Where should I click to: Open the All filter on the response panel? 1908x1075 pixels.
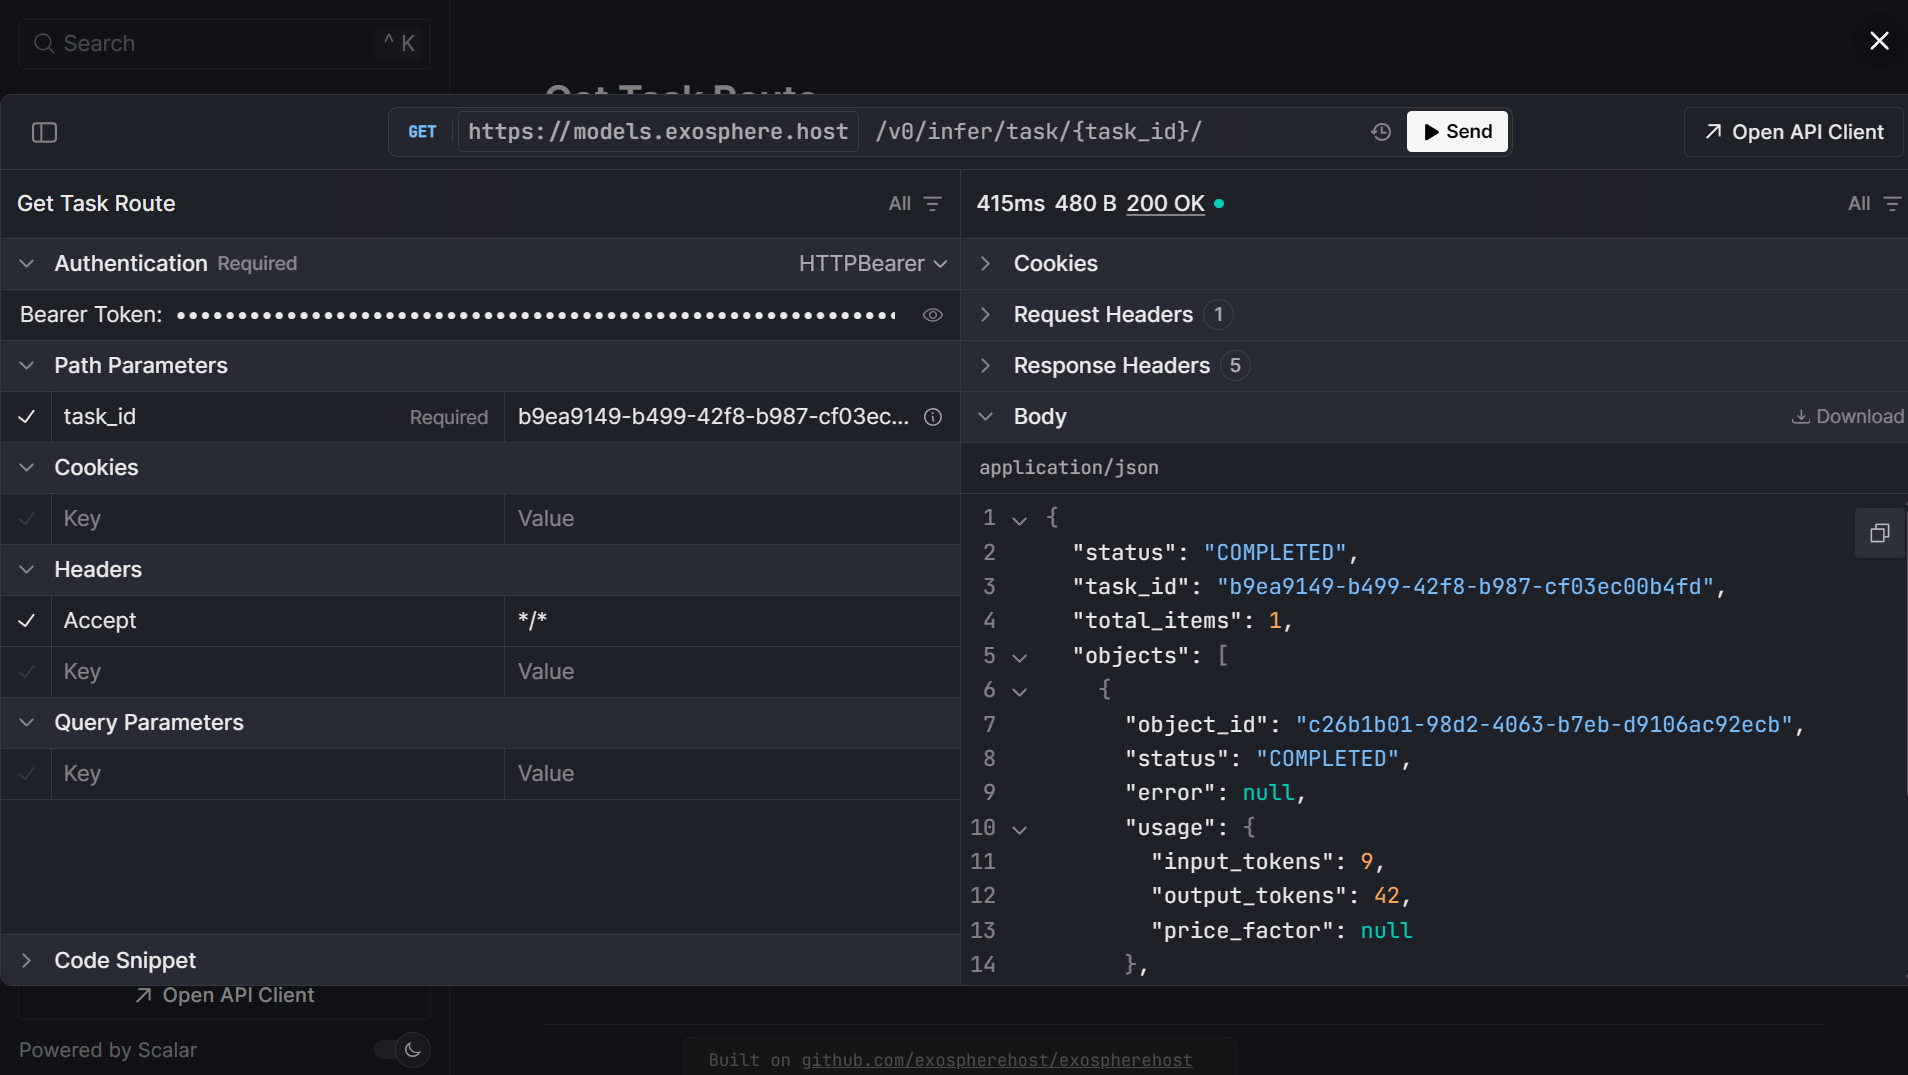click(x=1872, y=203)
